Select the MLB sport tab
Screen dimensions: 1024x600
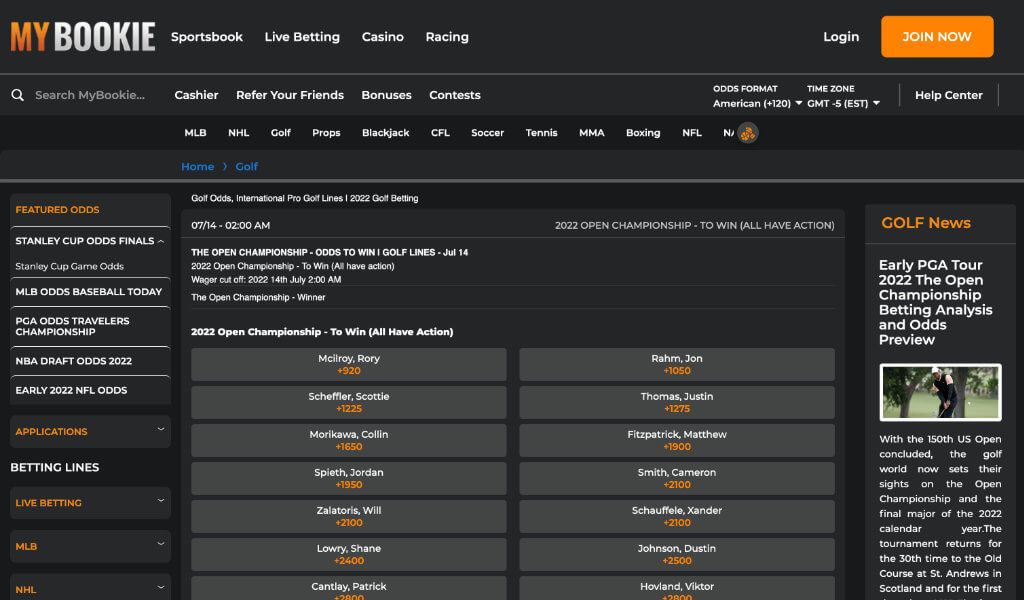195,133
